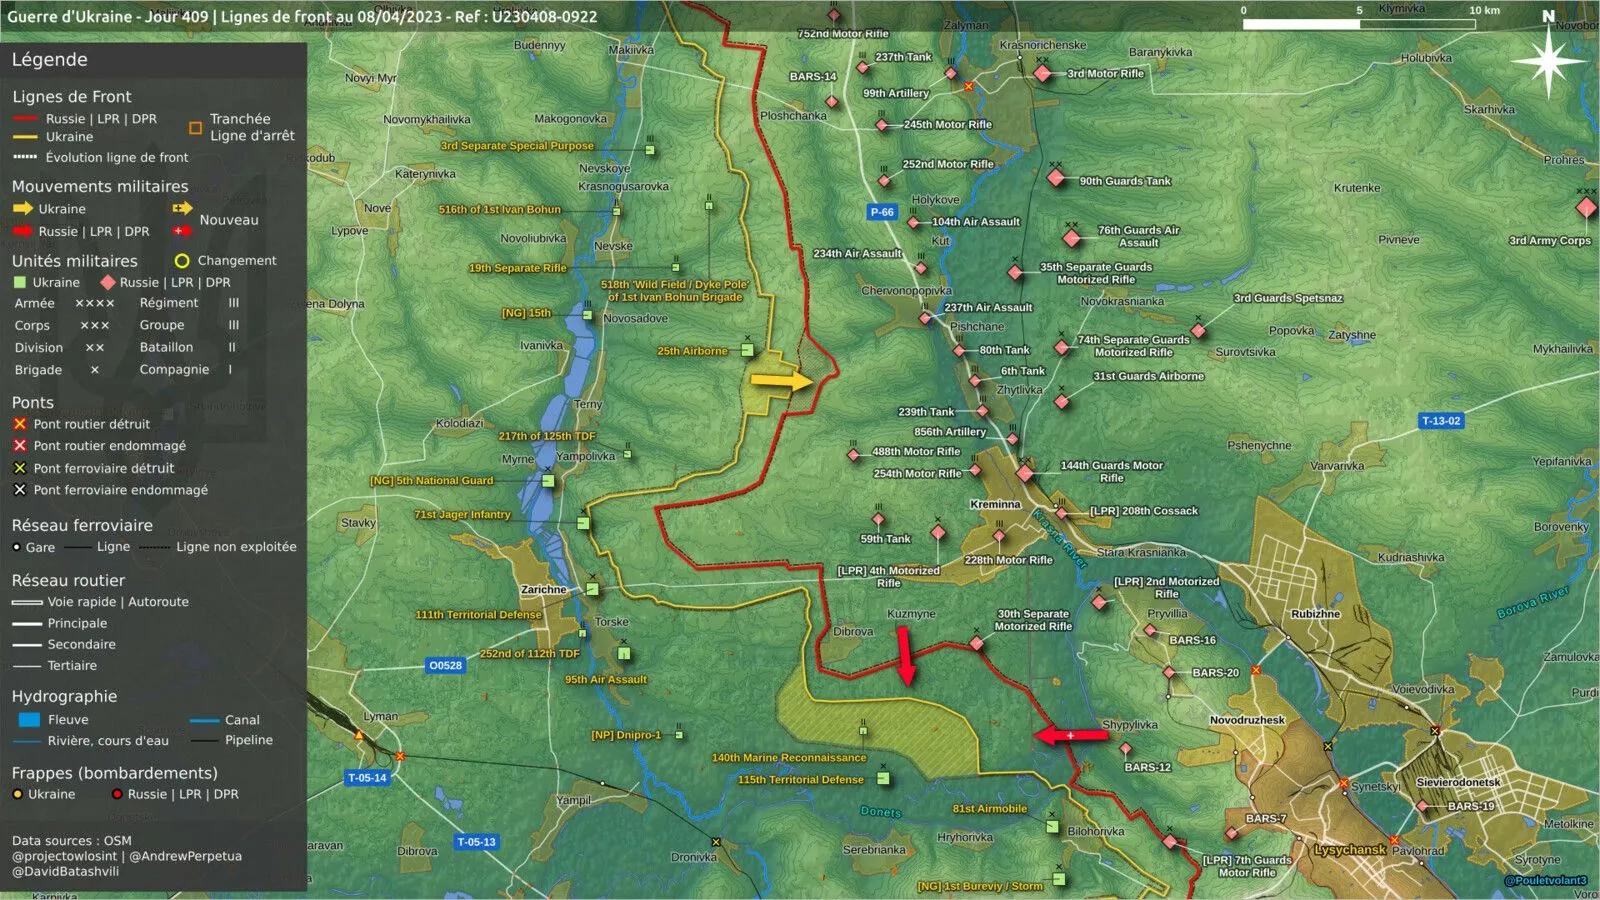The width and height of the screenshot is (1600, 900).
Task: Click the Ukraine strike dot under Frappes
Action: pos(17,794)
